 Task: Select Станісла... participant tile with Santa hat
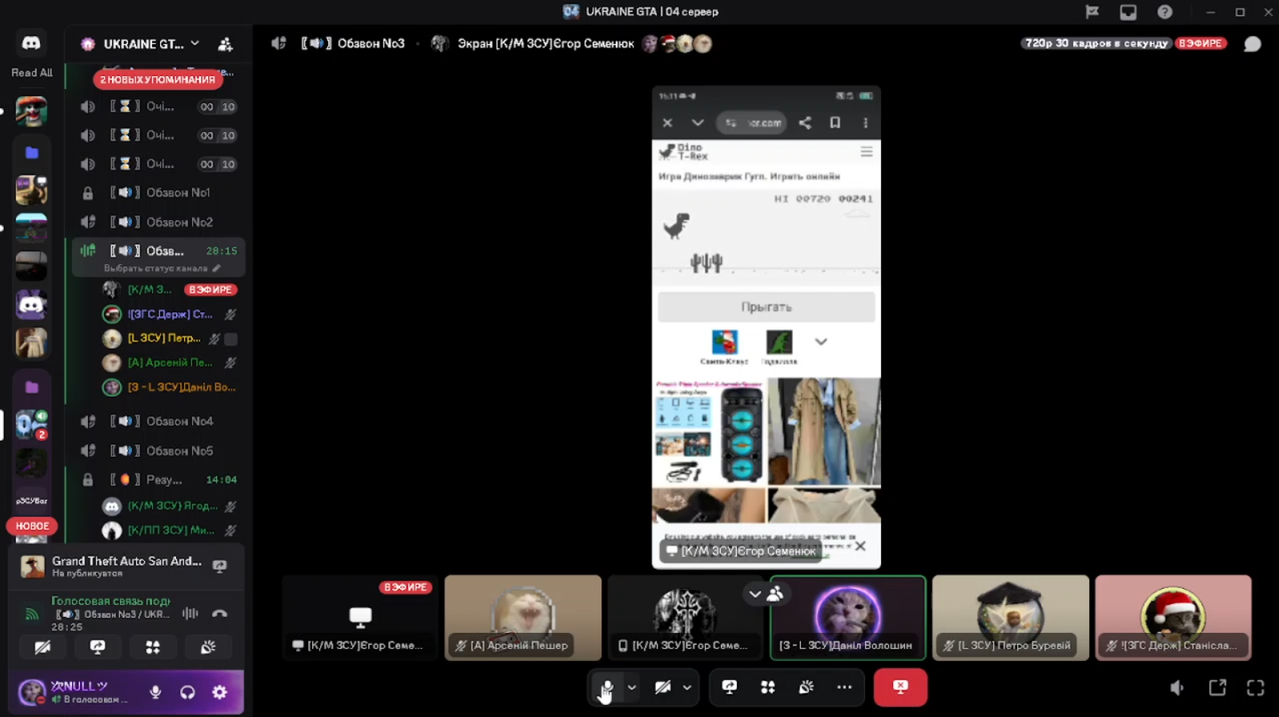[1173, 618]
